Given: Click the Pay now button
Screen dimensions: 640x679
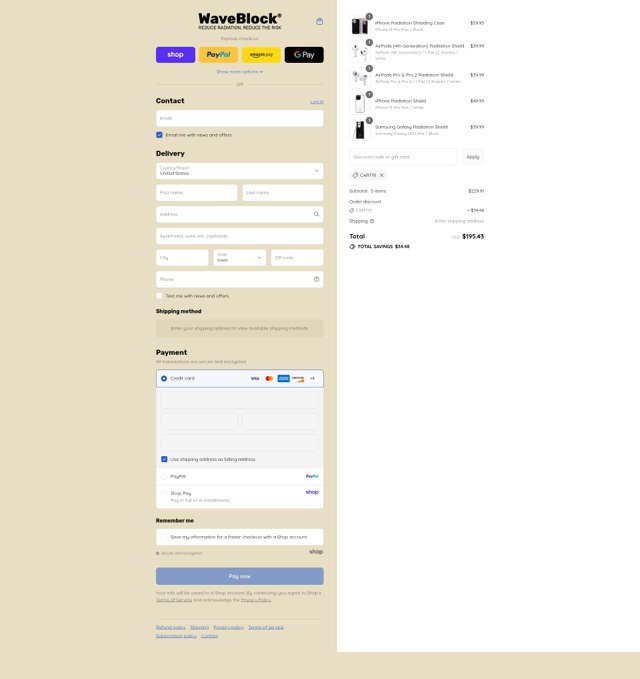Looking at the screenshot, I should click(x=239, y=576).
